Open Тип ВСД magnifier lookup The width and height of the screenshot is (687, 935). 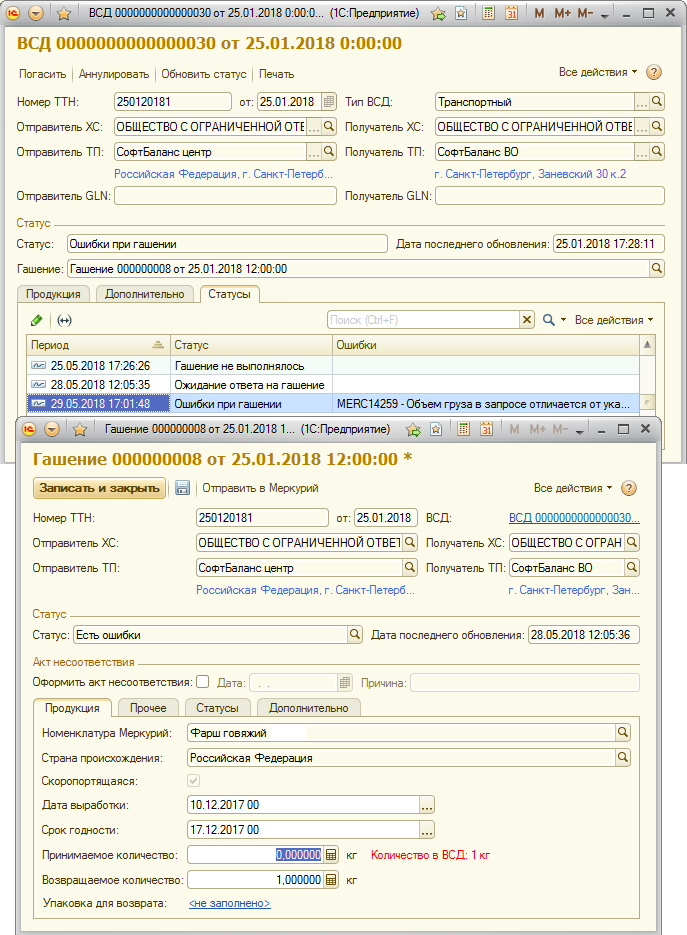pyautogui.click(x=657, y=102)
